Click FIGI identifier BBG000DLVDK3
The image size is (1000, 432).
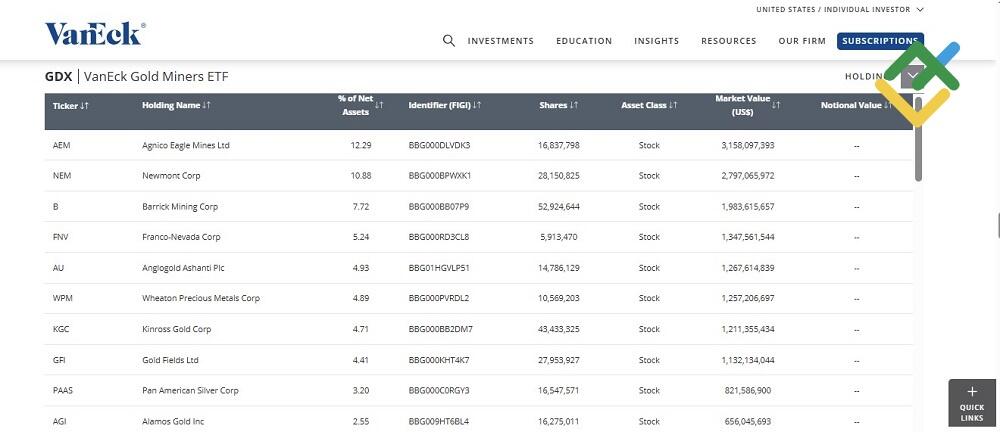point(439,145)
